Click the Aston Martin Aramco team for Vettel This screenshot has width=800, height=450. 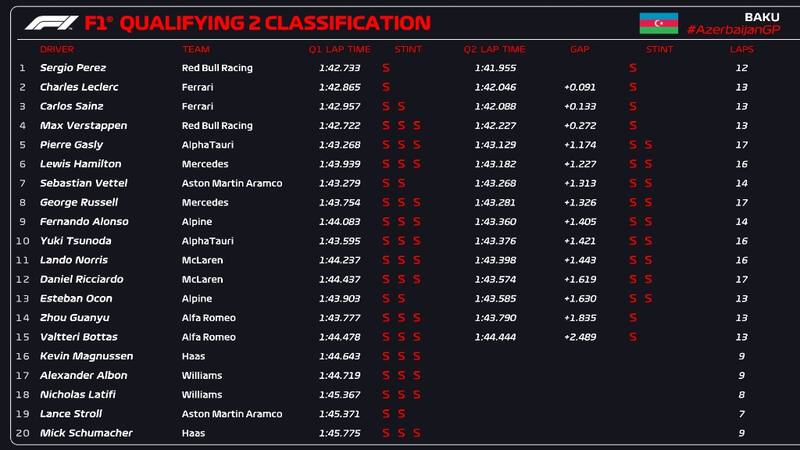[x=232, y=183]
